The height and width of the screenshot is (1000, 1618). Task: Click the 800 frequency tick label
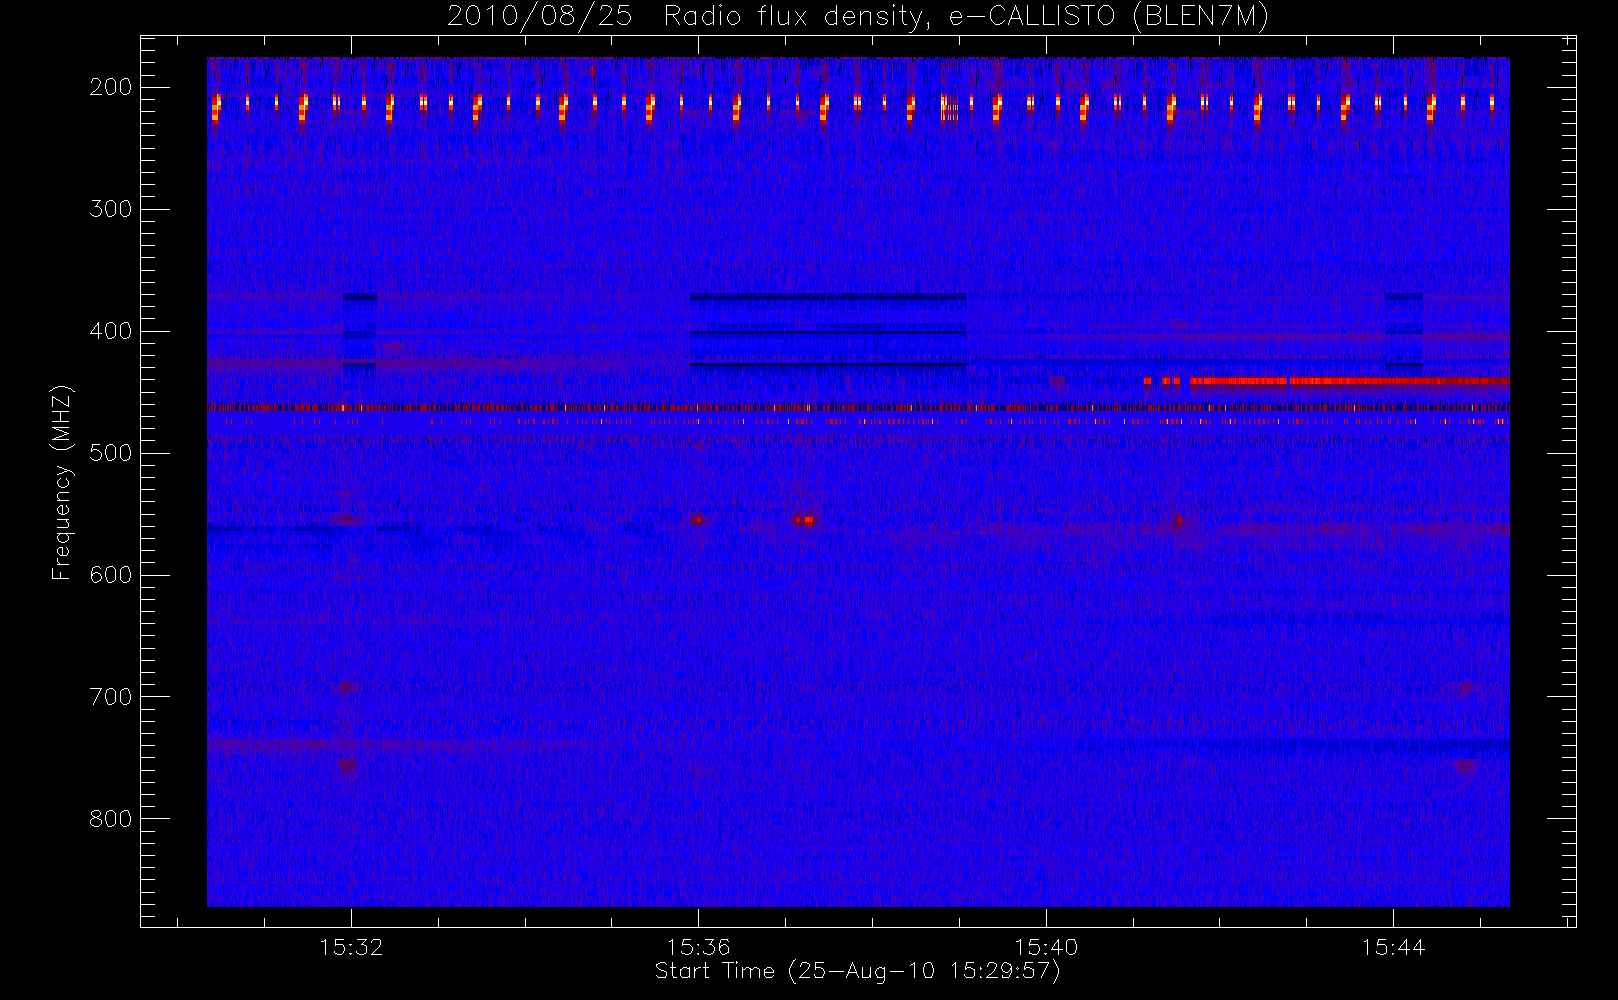[x=111, y=819]
